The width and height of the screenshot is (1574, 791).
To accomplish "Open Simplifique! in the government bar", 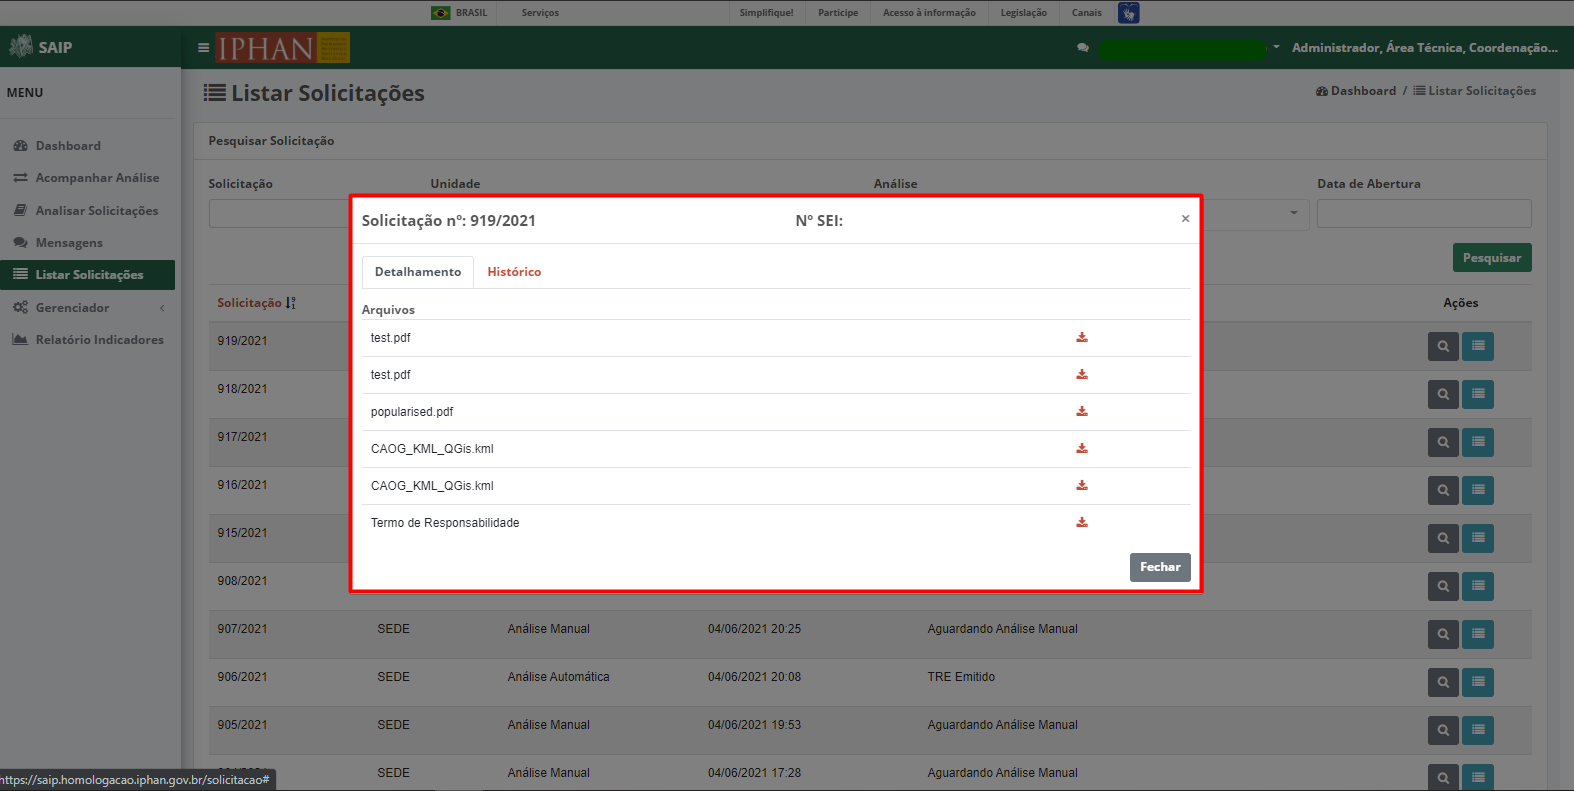I will point(766,13).
